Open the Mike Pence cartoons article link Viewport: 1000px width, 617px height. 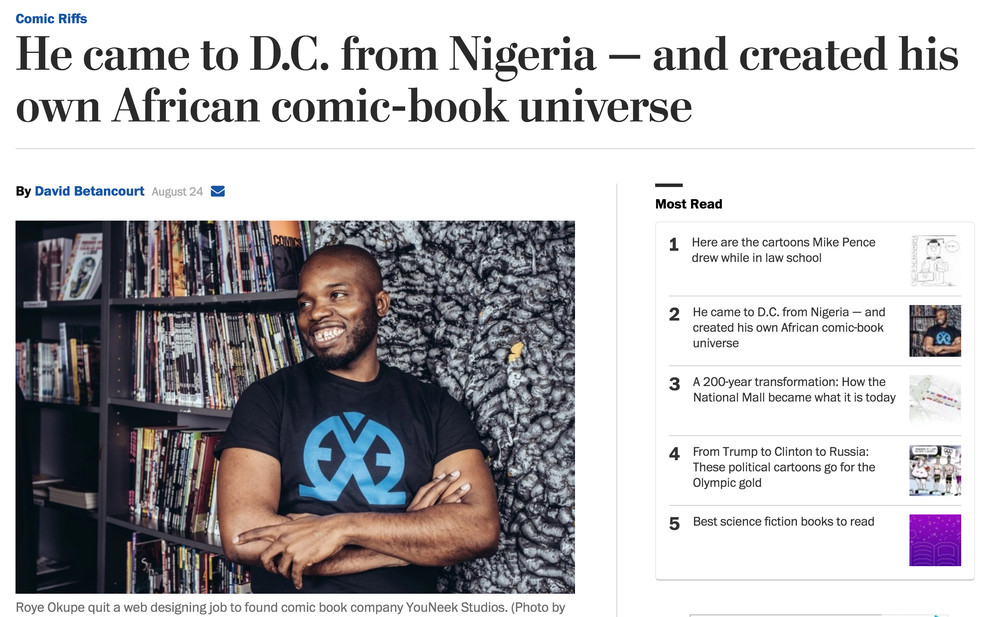tap(783, 250)
